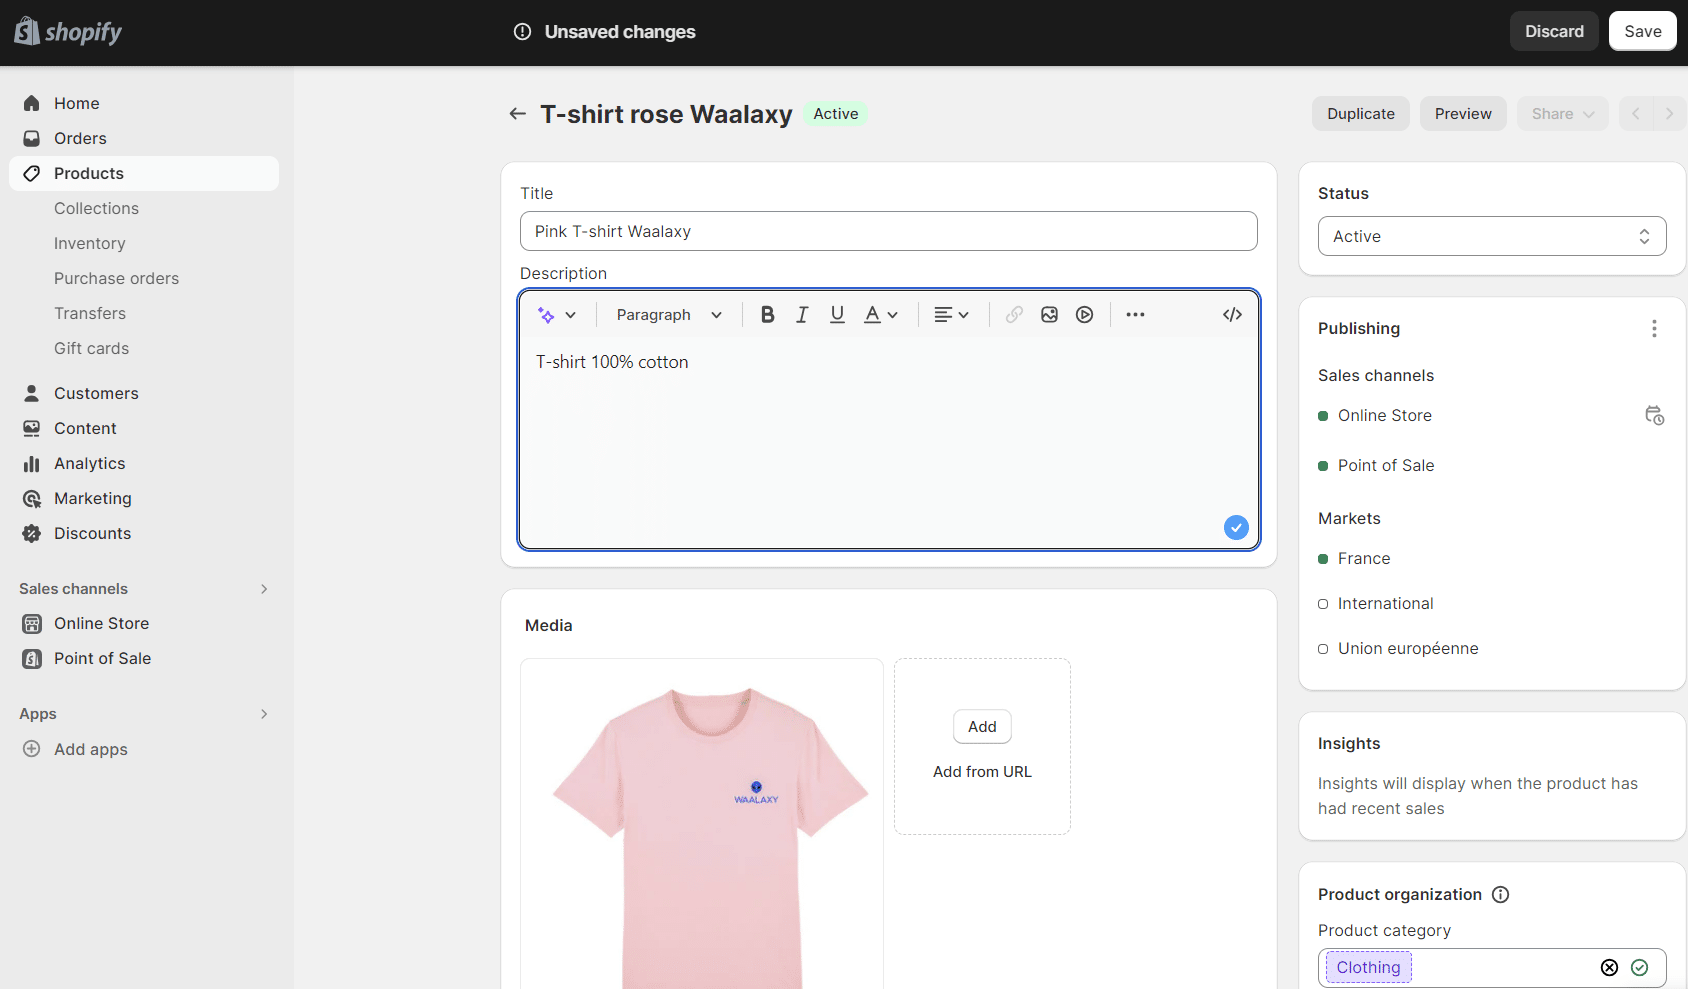1688x989 pixels.
Task: Click Point of Sale under Sales channels panel
Action: click(x=1386, y=465)
